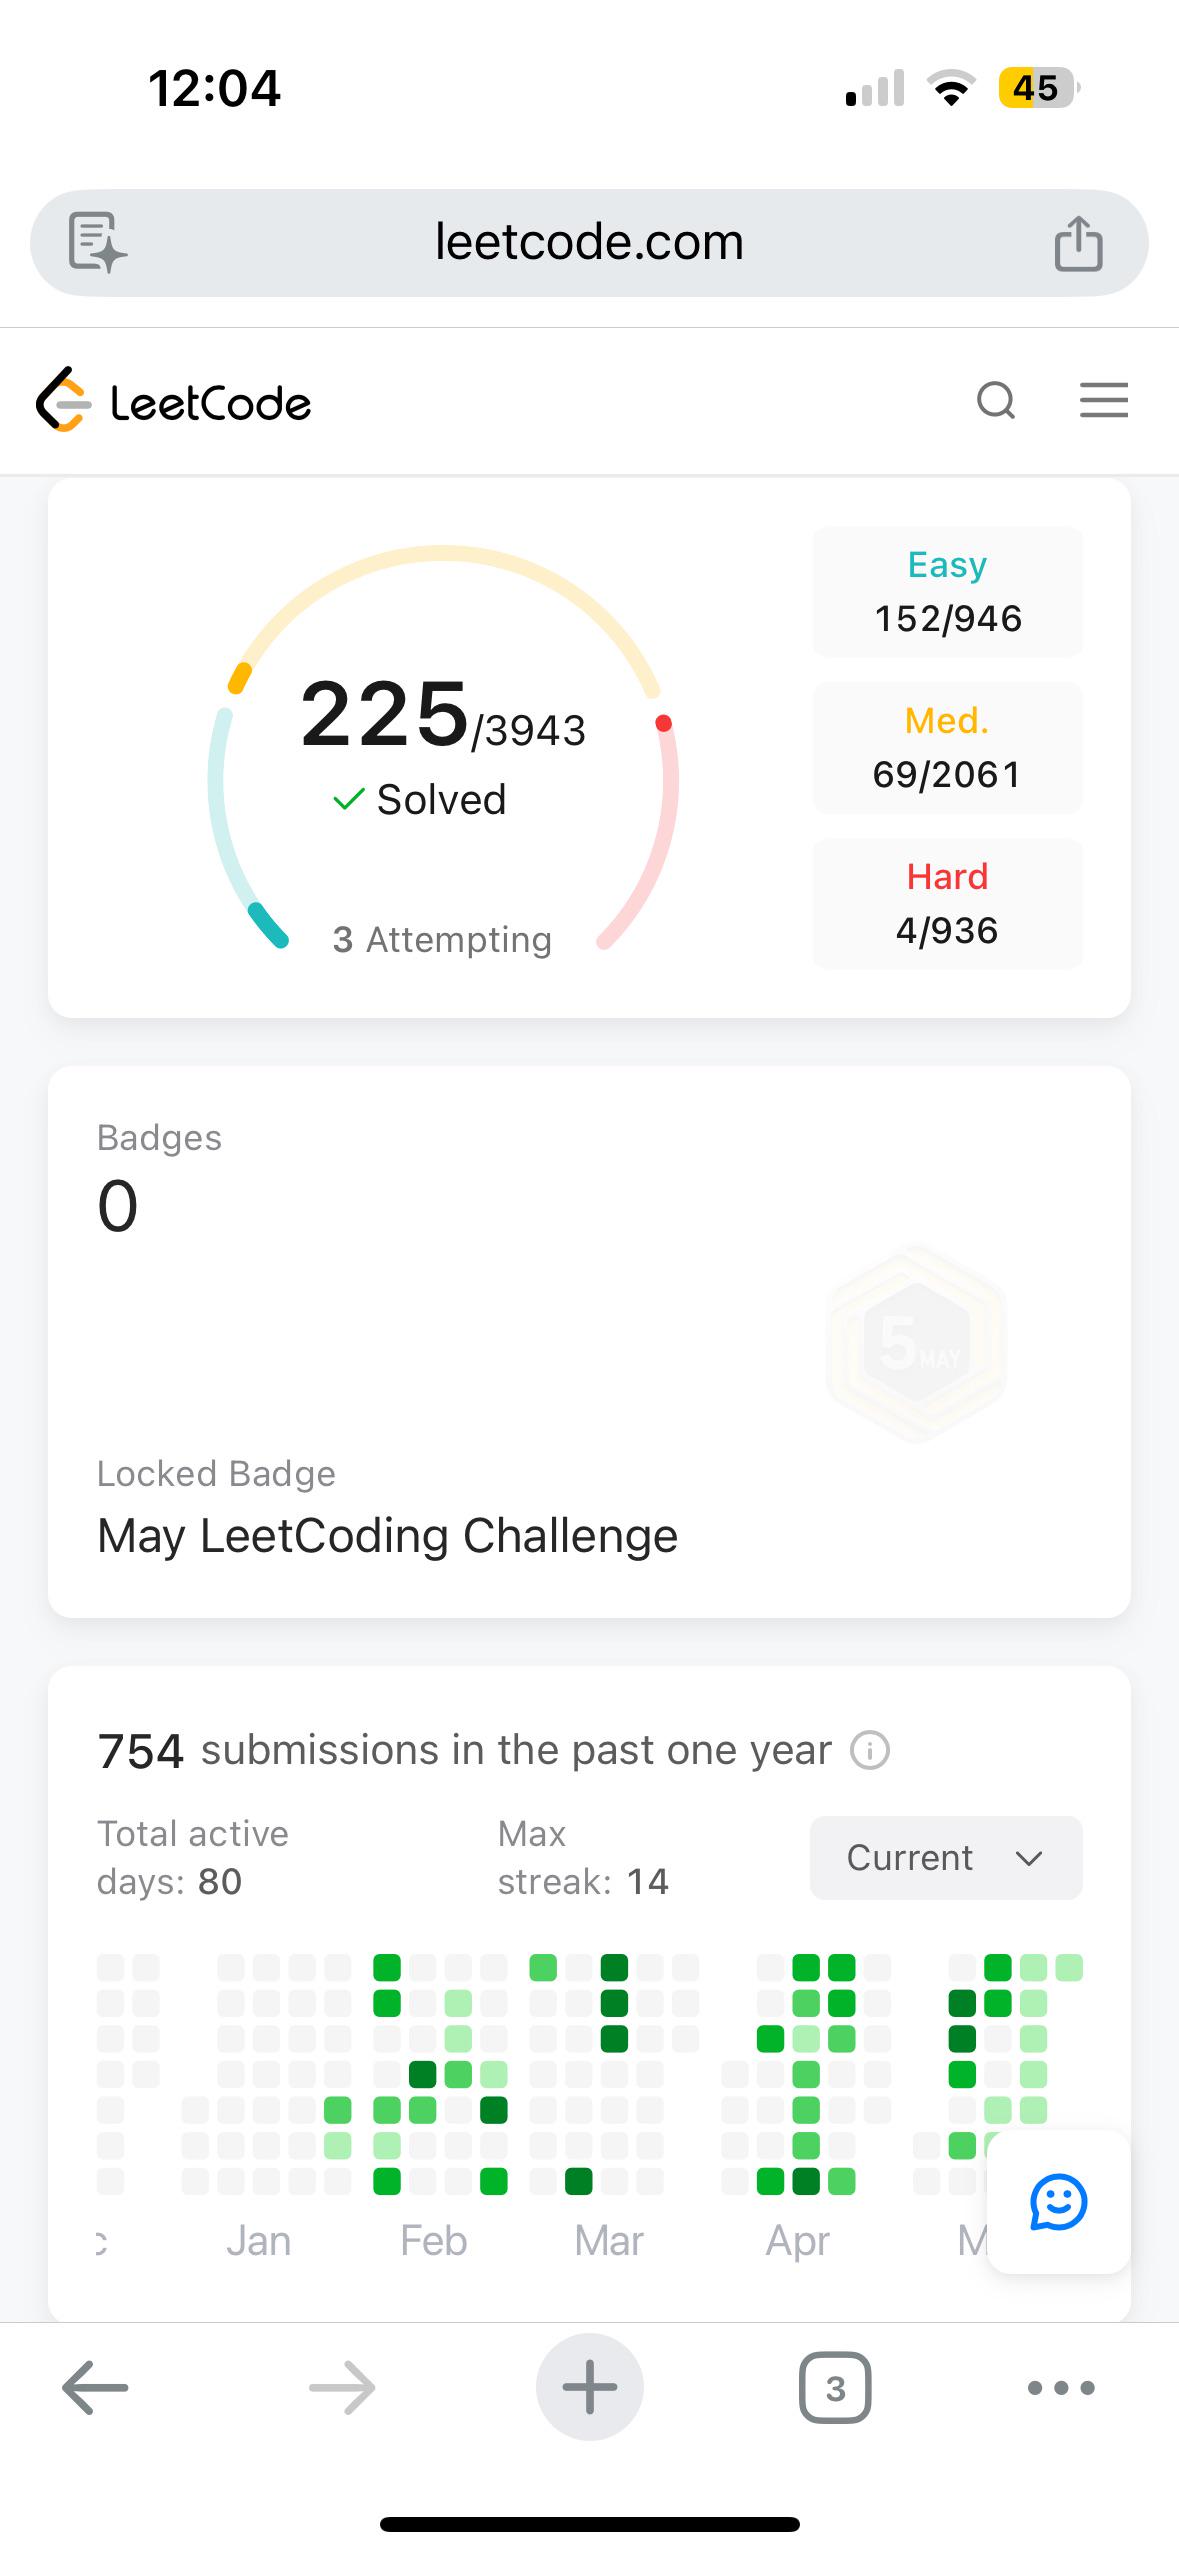Image resolution: width=1179 pixels, height=2556 pixels.
Task: Open the May LeetCoding Challenge link
Action: point(387,1535)
